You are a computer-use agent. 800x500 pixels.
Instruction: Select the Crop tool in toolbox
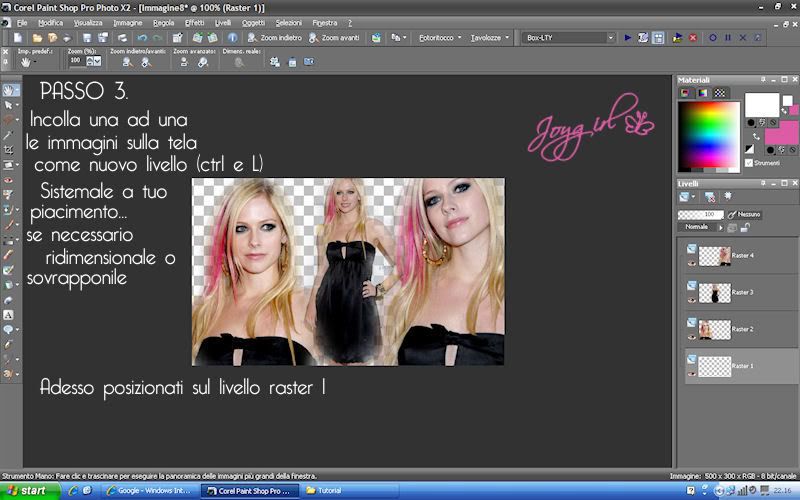9,150
